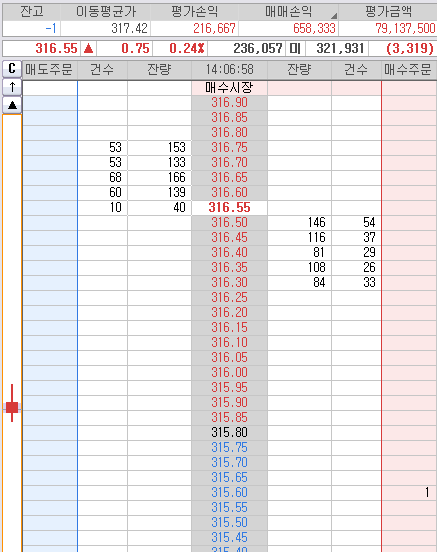Select price 315.55 in order ladder
This screenshot has height=552, width=437.
tap(229, 507)
